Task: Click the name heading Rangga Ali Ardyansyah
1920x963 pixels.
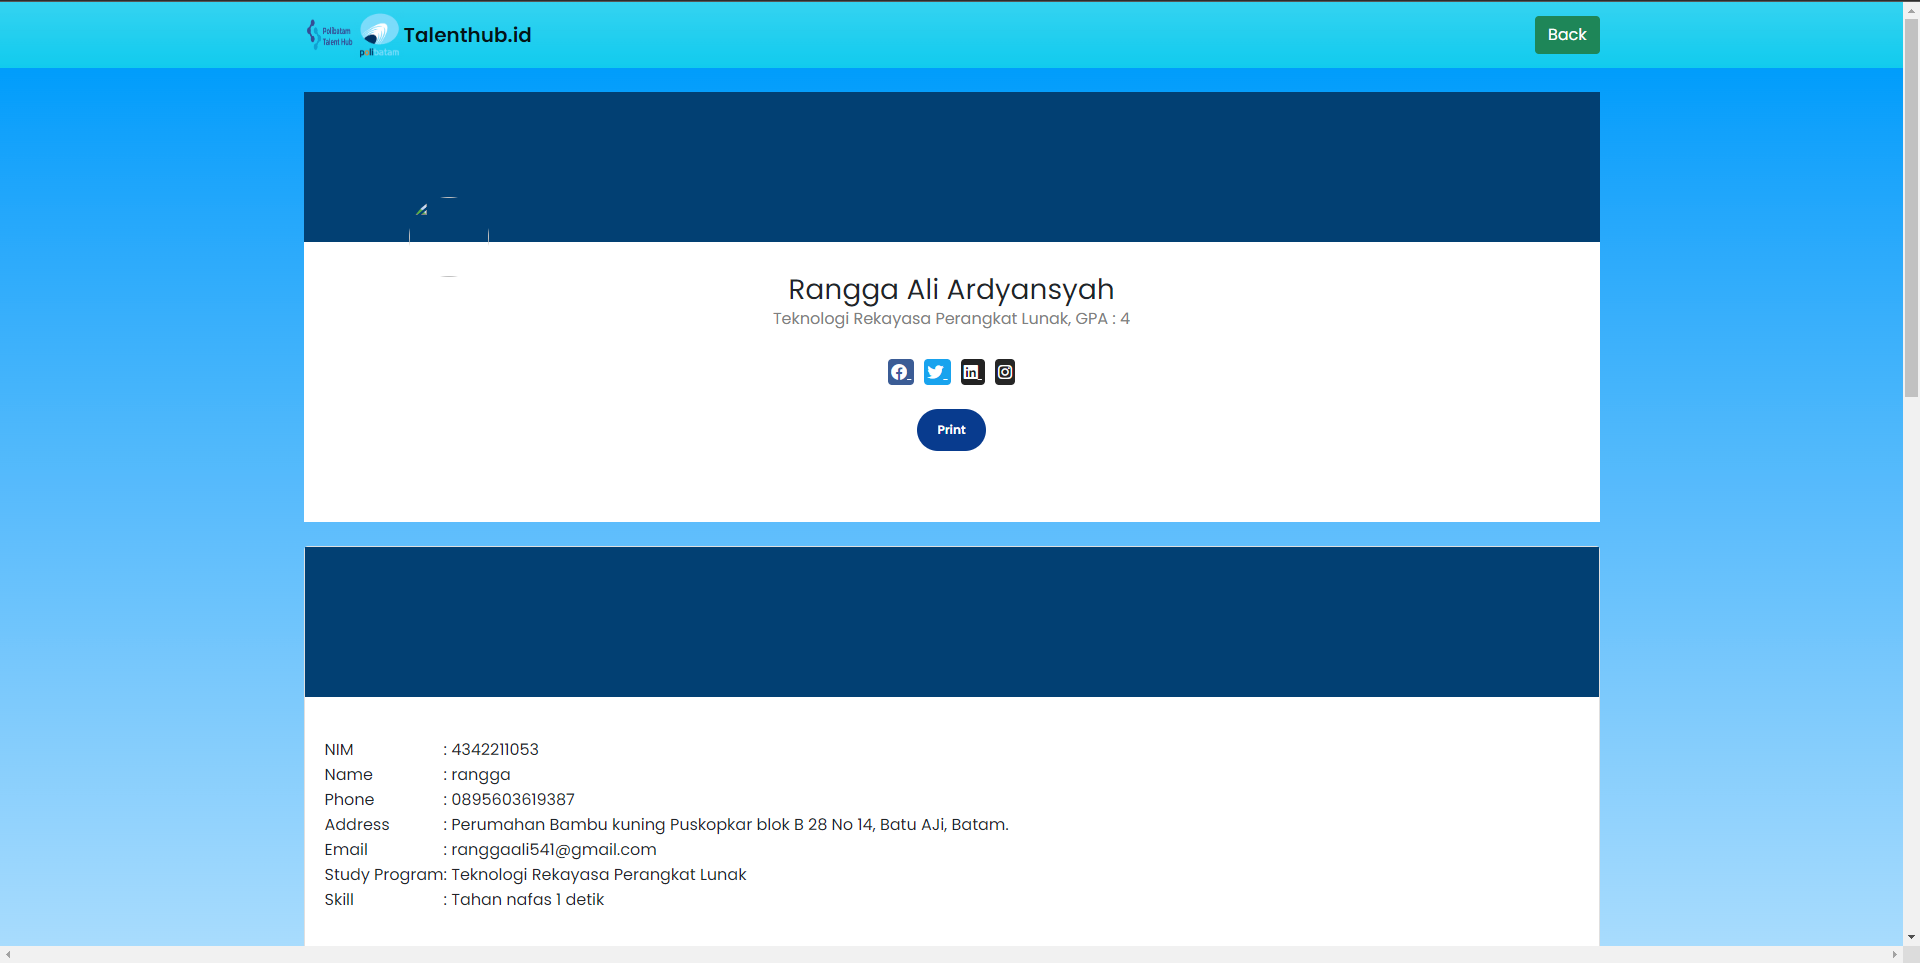Action: tap(951, 289)
